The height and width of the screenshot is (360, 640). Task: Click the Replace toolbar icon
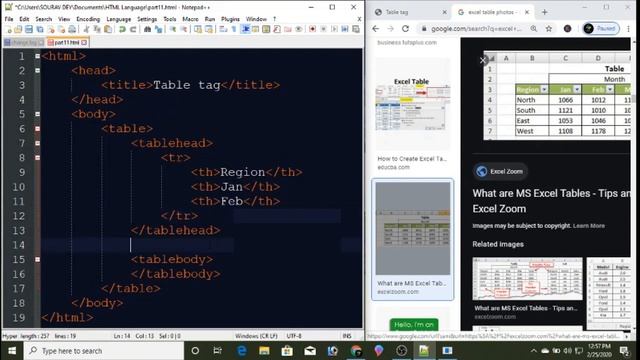point(158,29)
